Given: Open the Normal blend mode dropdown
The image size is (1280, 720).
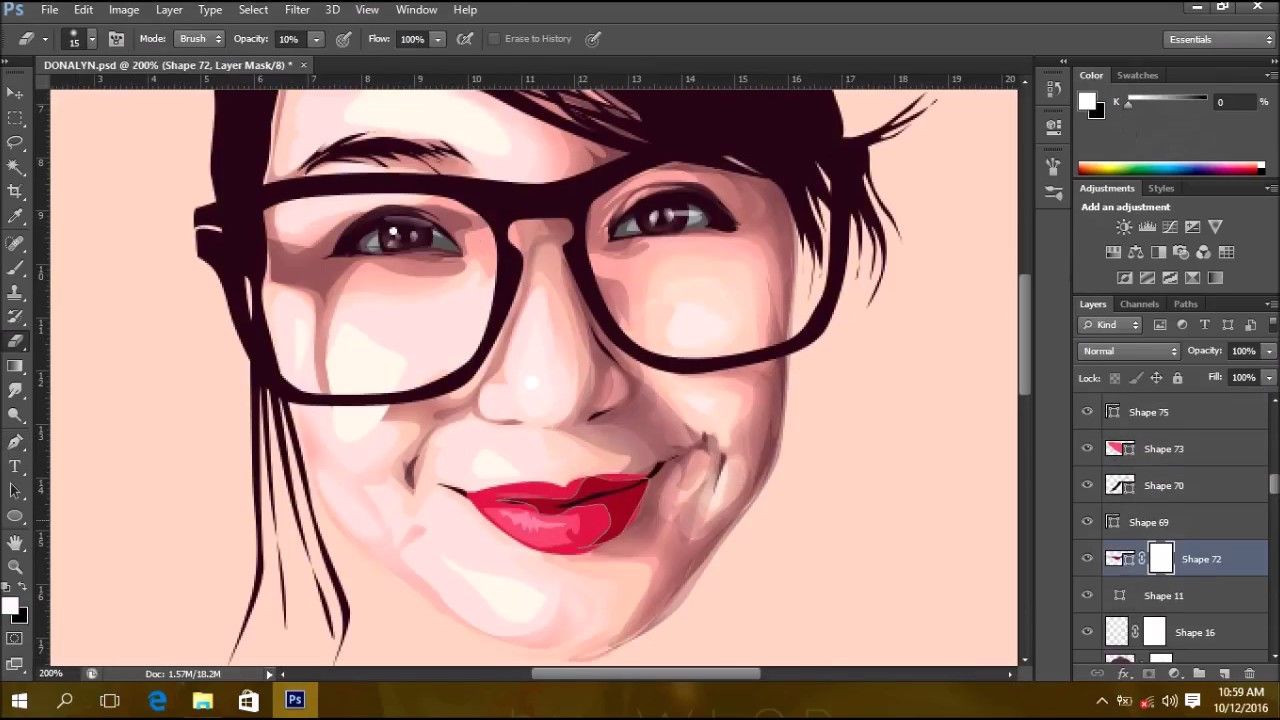Looking at the screenshot, I should (1129, 351).
